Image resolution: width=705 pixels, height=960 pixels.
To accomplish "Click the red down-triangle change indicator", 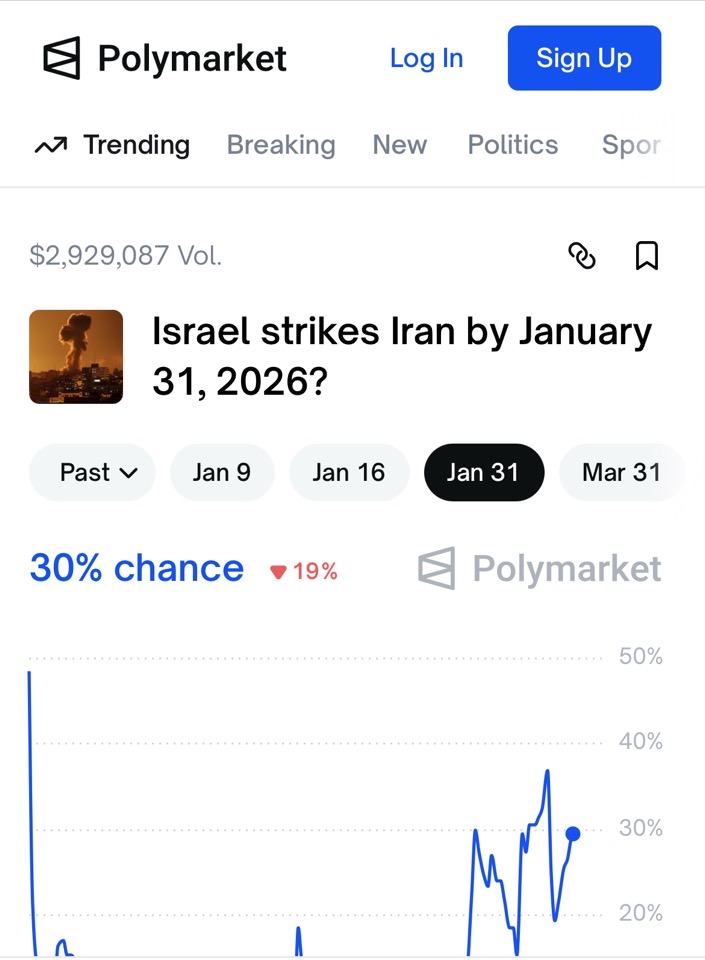I will [279, 572].
